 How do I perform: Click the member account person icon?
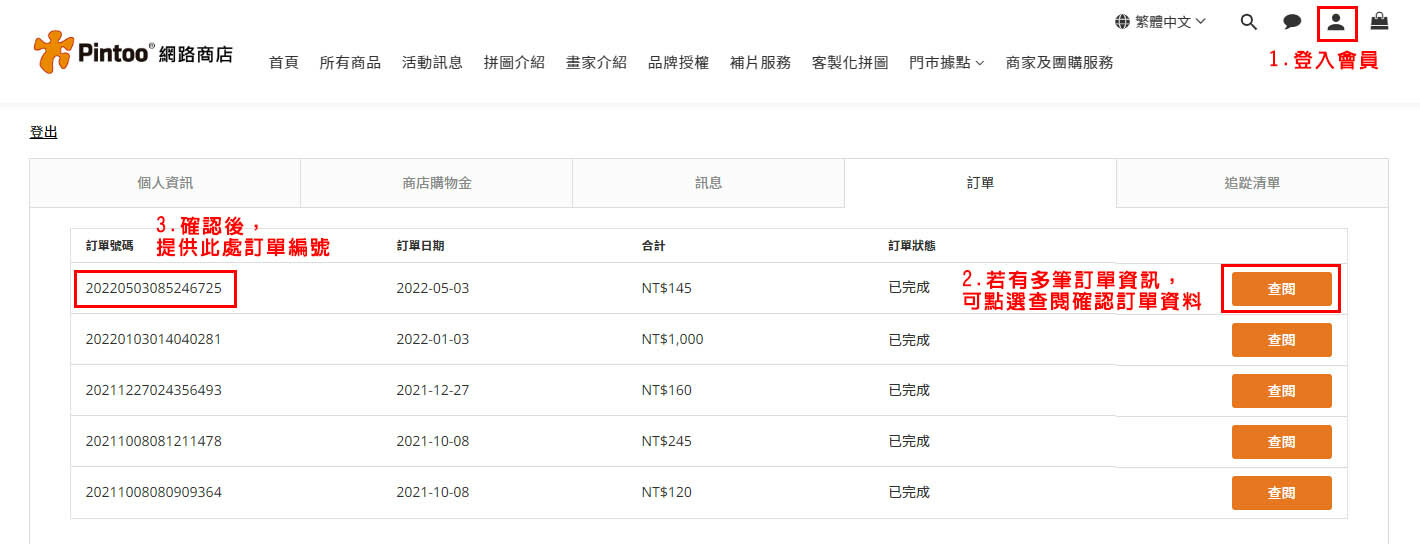pyautogui.click(x=1336, y=22)
